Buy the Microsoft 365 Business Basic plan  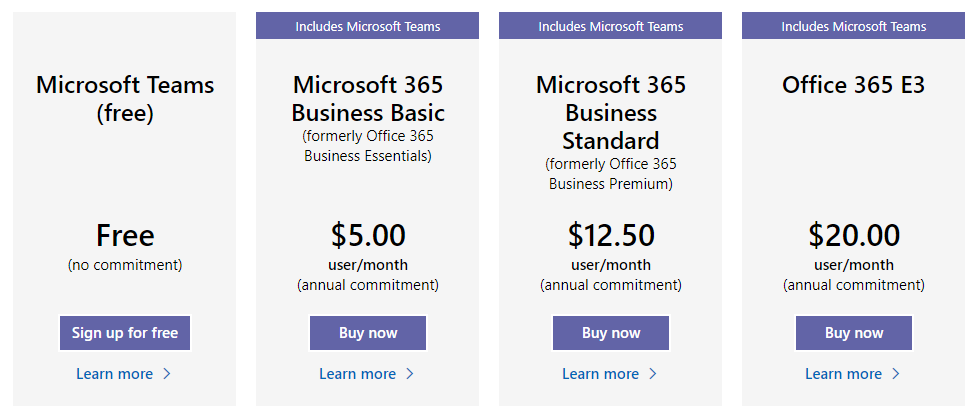[x=368, y=333]
